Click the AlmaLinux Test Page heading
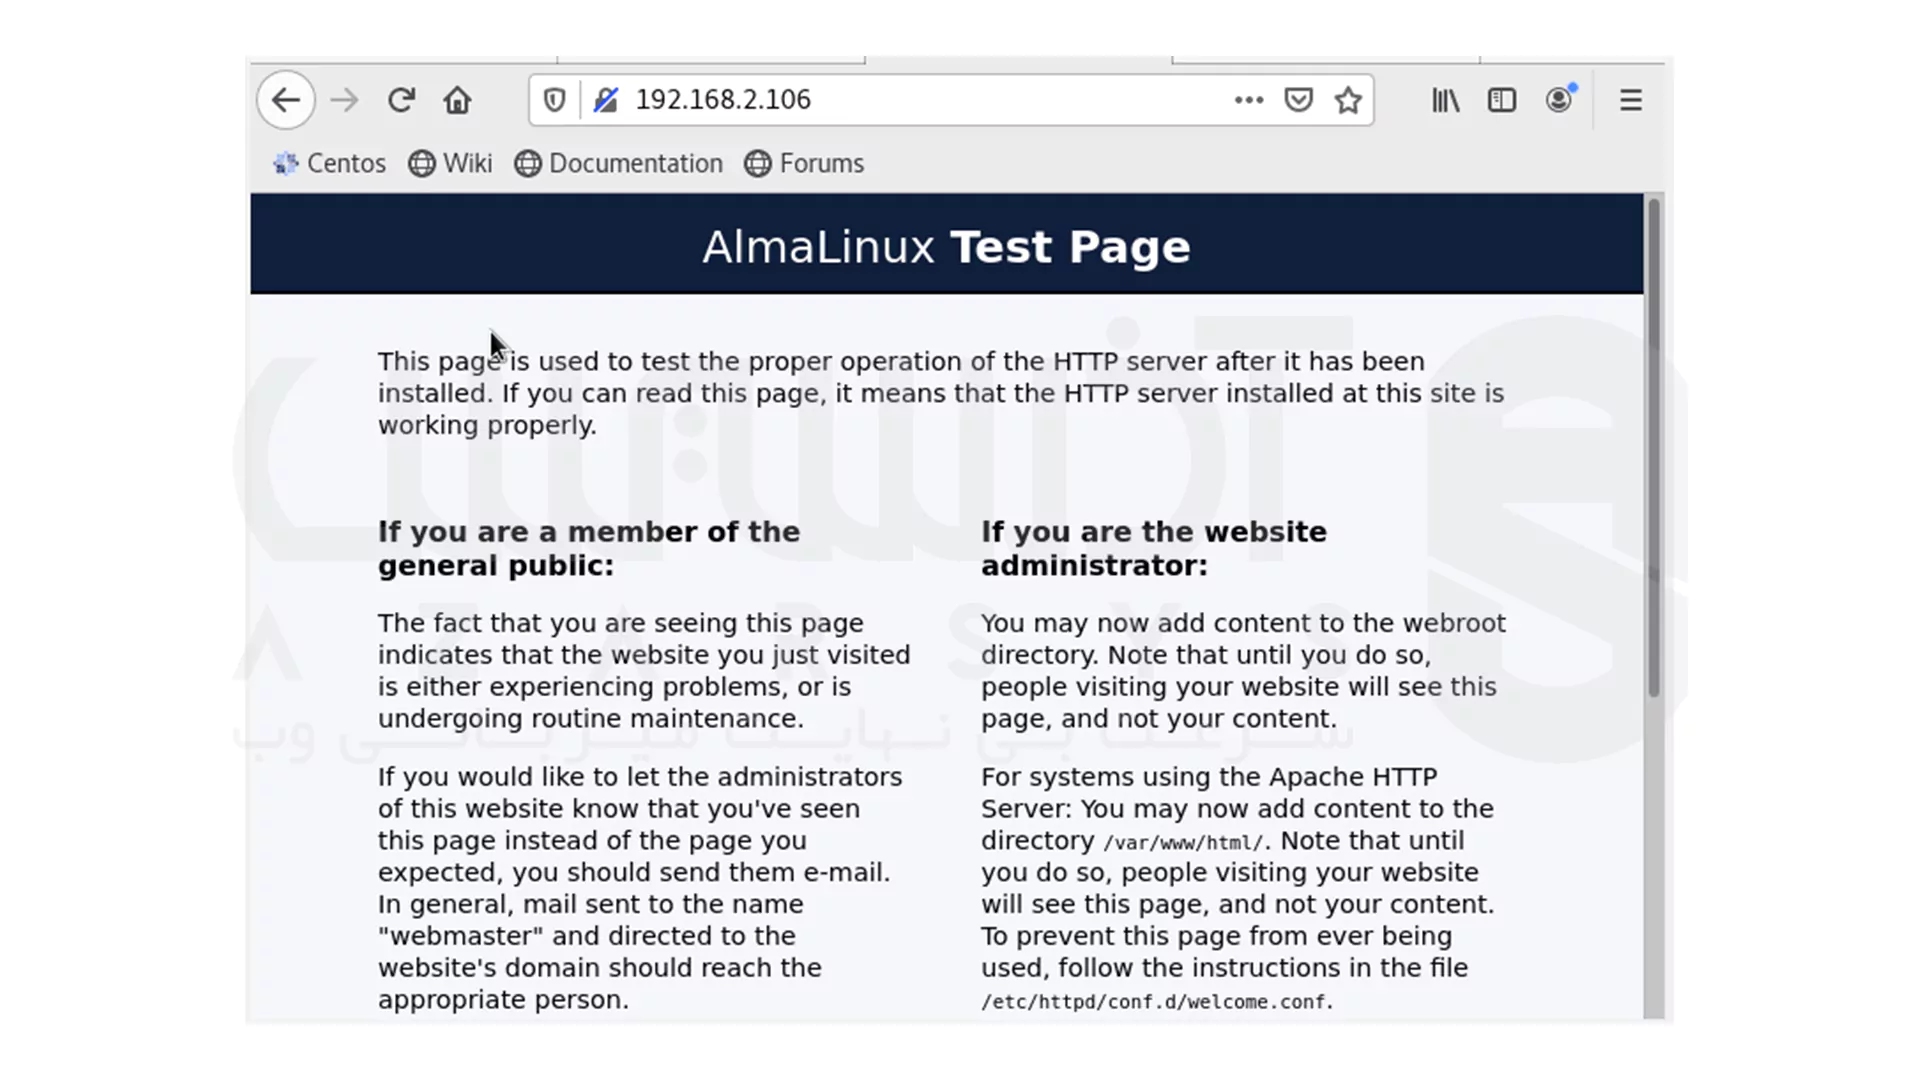The height and width of the screenshot is (1080, 1920). click(946, 247)
